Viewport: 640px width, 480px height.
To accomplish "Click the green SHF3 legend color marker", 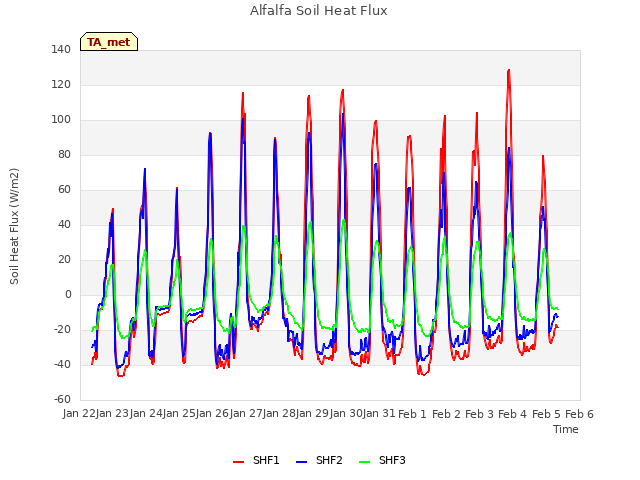I will [x=364, y=462].
